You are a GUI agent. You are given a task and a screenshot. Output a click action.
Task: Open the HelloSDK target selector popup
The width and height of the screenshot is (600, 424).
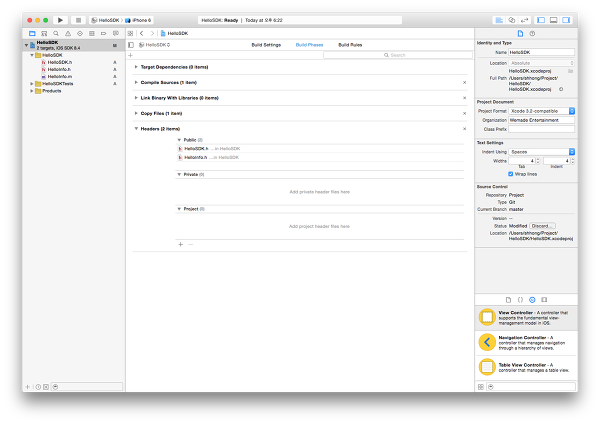click(155, 45)
